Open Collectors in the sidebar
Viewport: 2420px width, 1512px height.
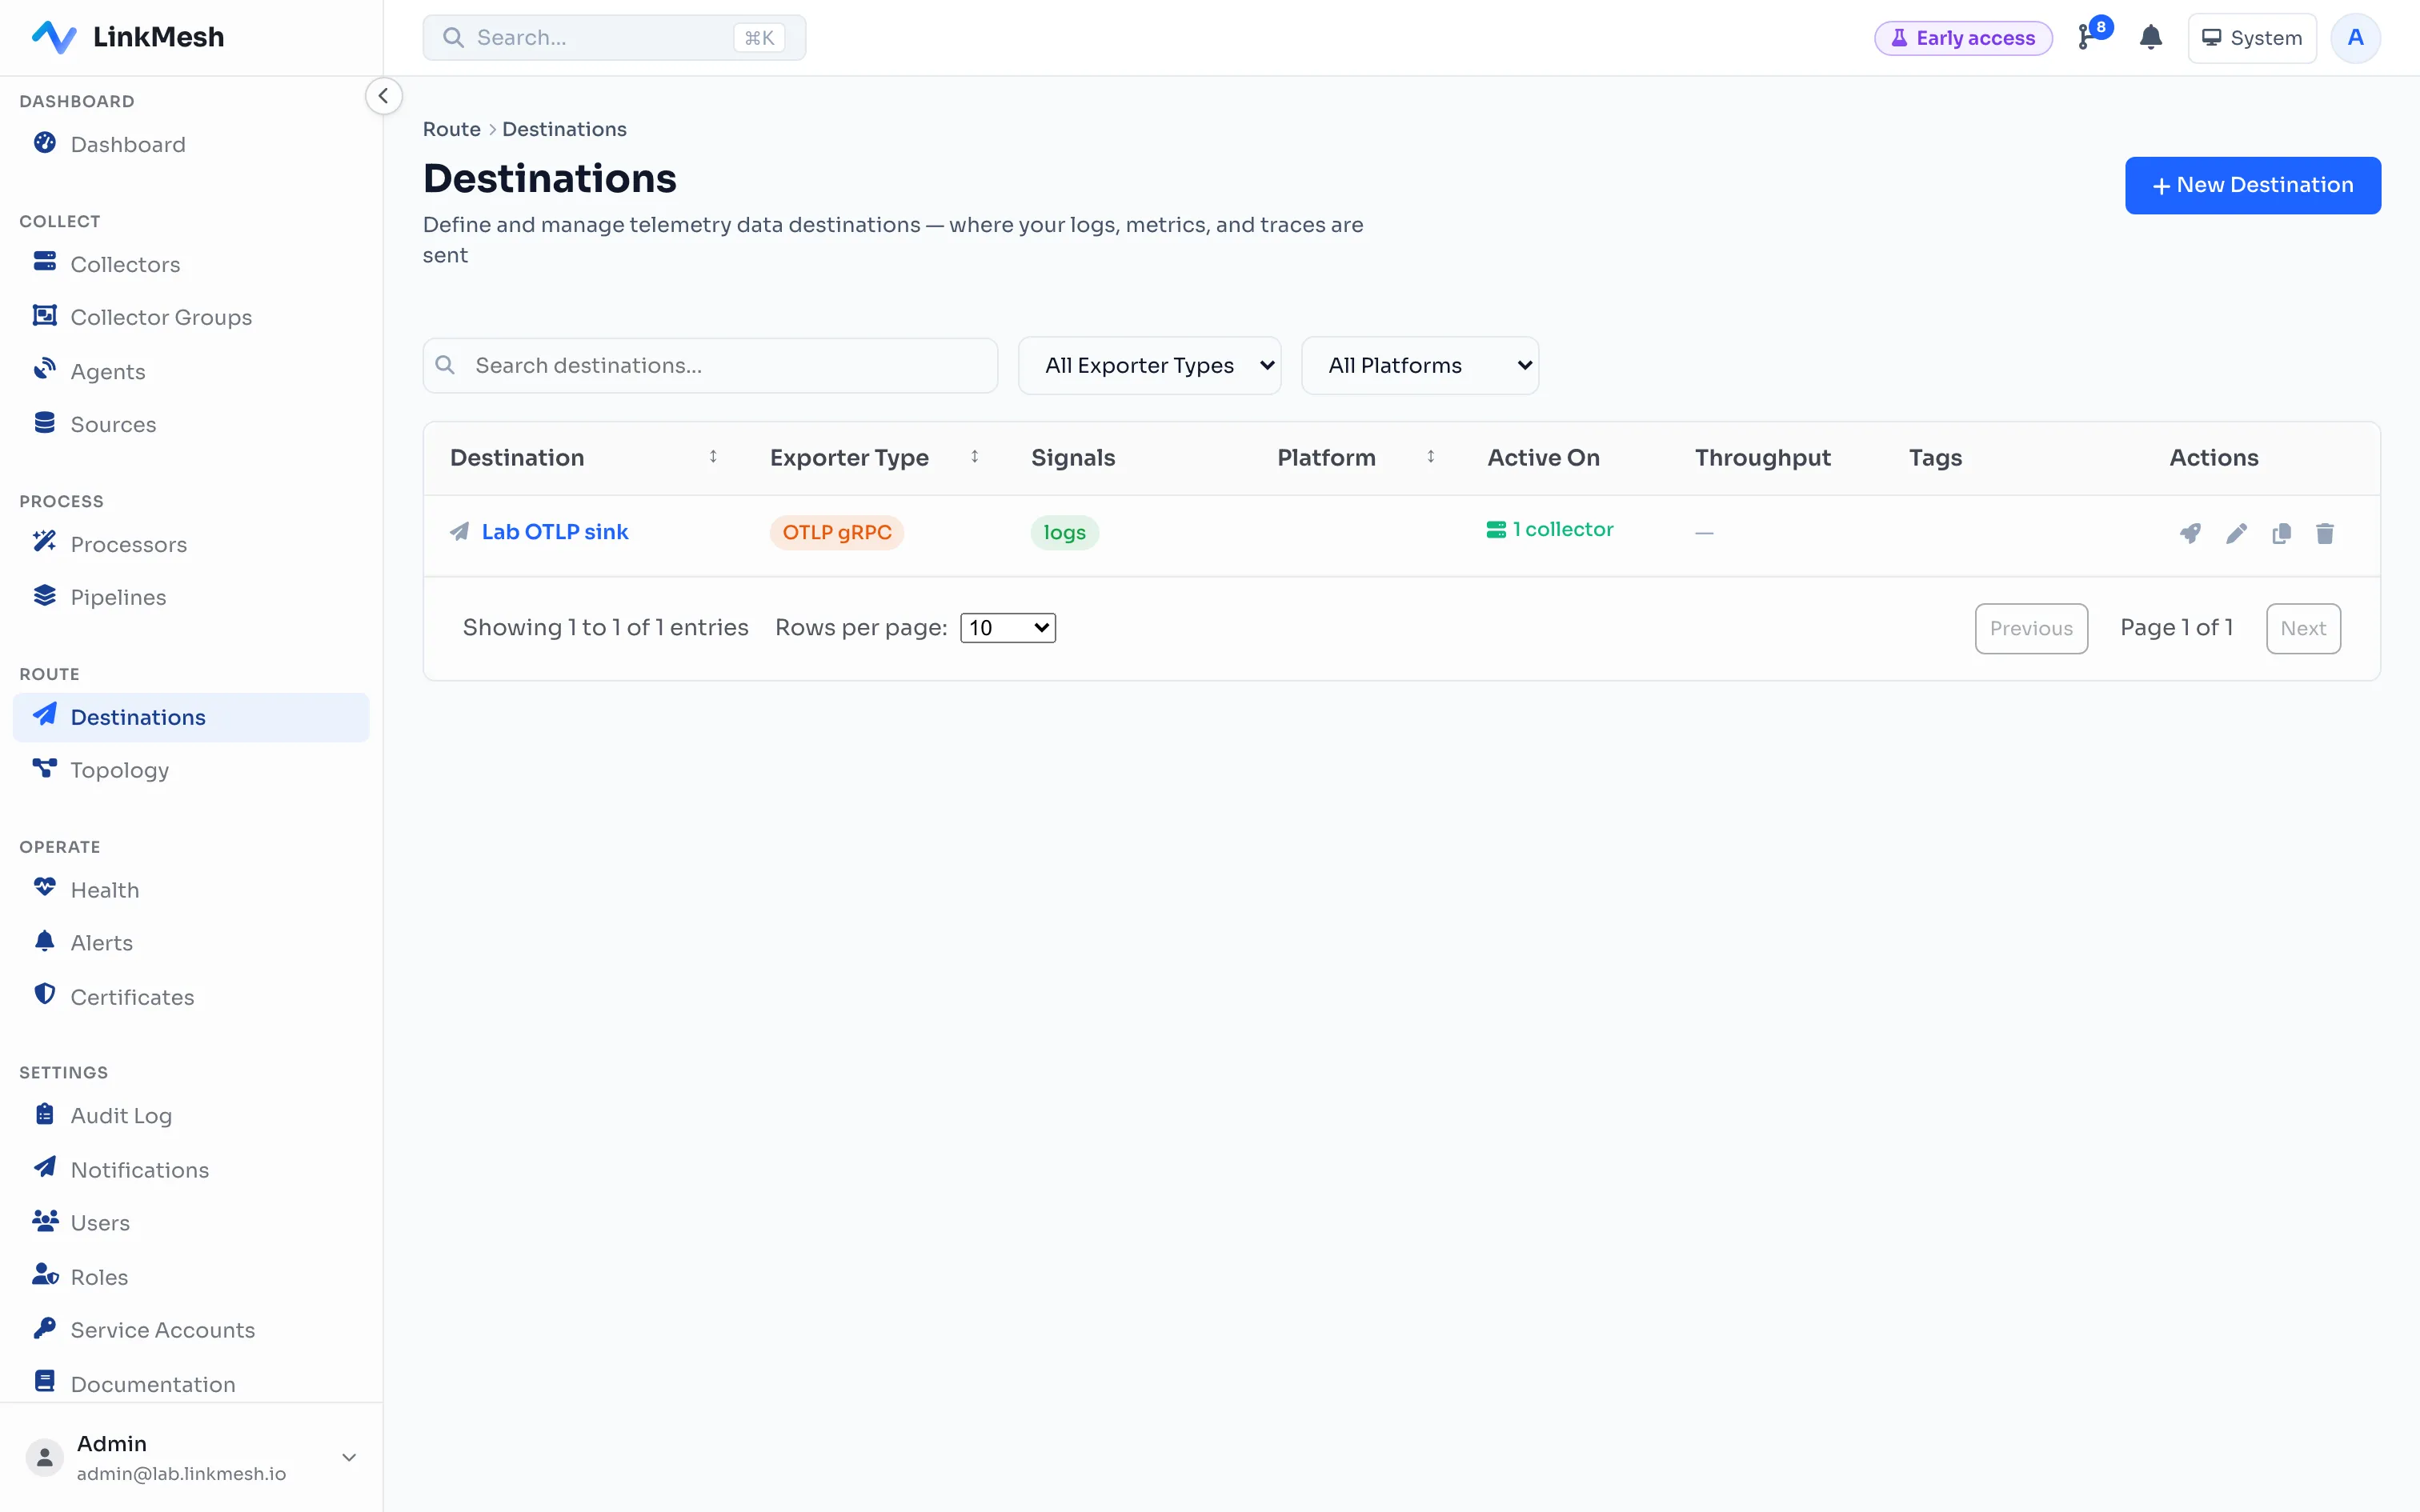(190, 264)
